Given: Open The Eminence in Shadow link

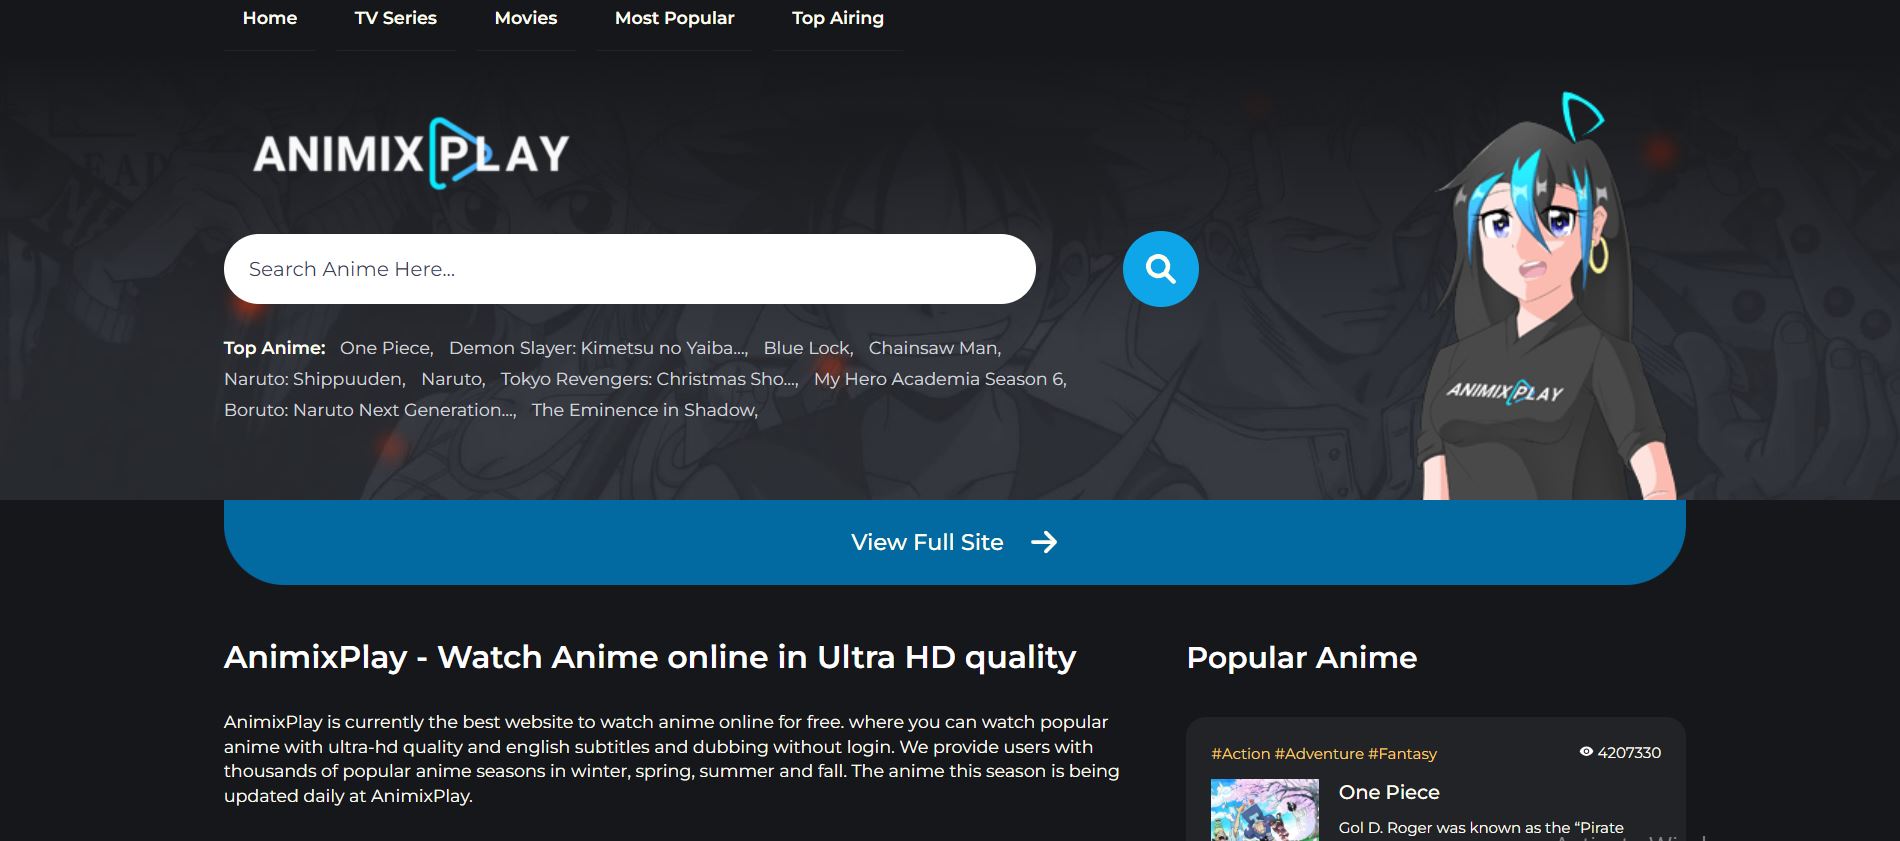Looking at the screenshot, I should pos(645,410).
